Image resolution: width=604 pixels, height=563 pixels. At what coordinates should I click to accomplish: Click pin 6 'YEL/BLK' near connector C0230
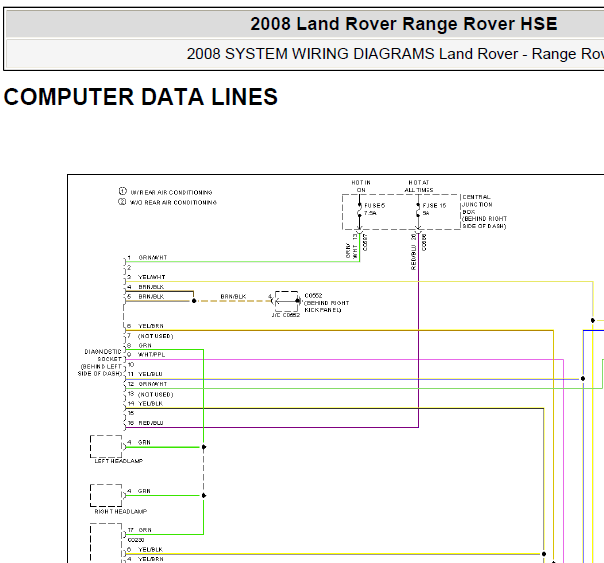[x=150, y=550]
